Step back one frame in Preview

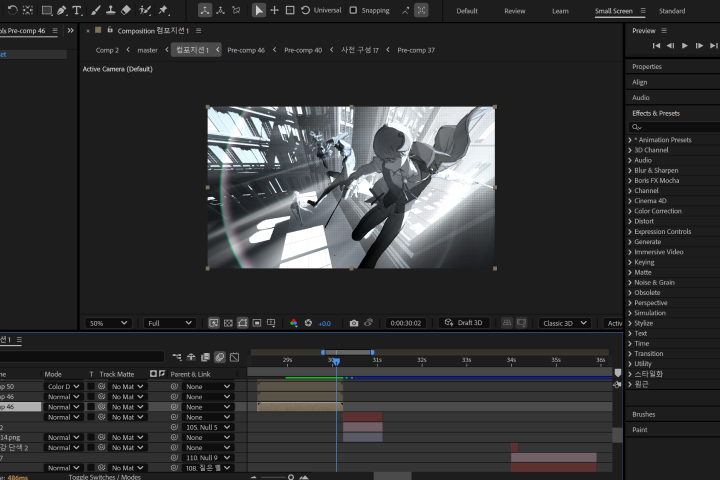click(670, 45)
